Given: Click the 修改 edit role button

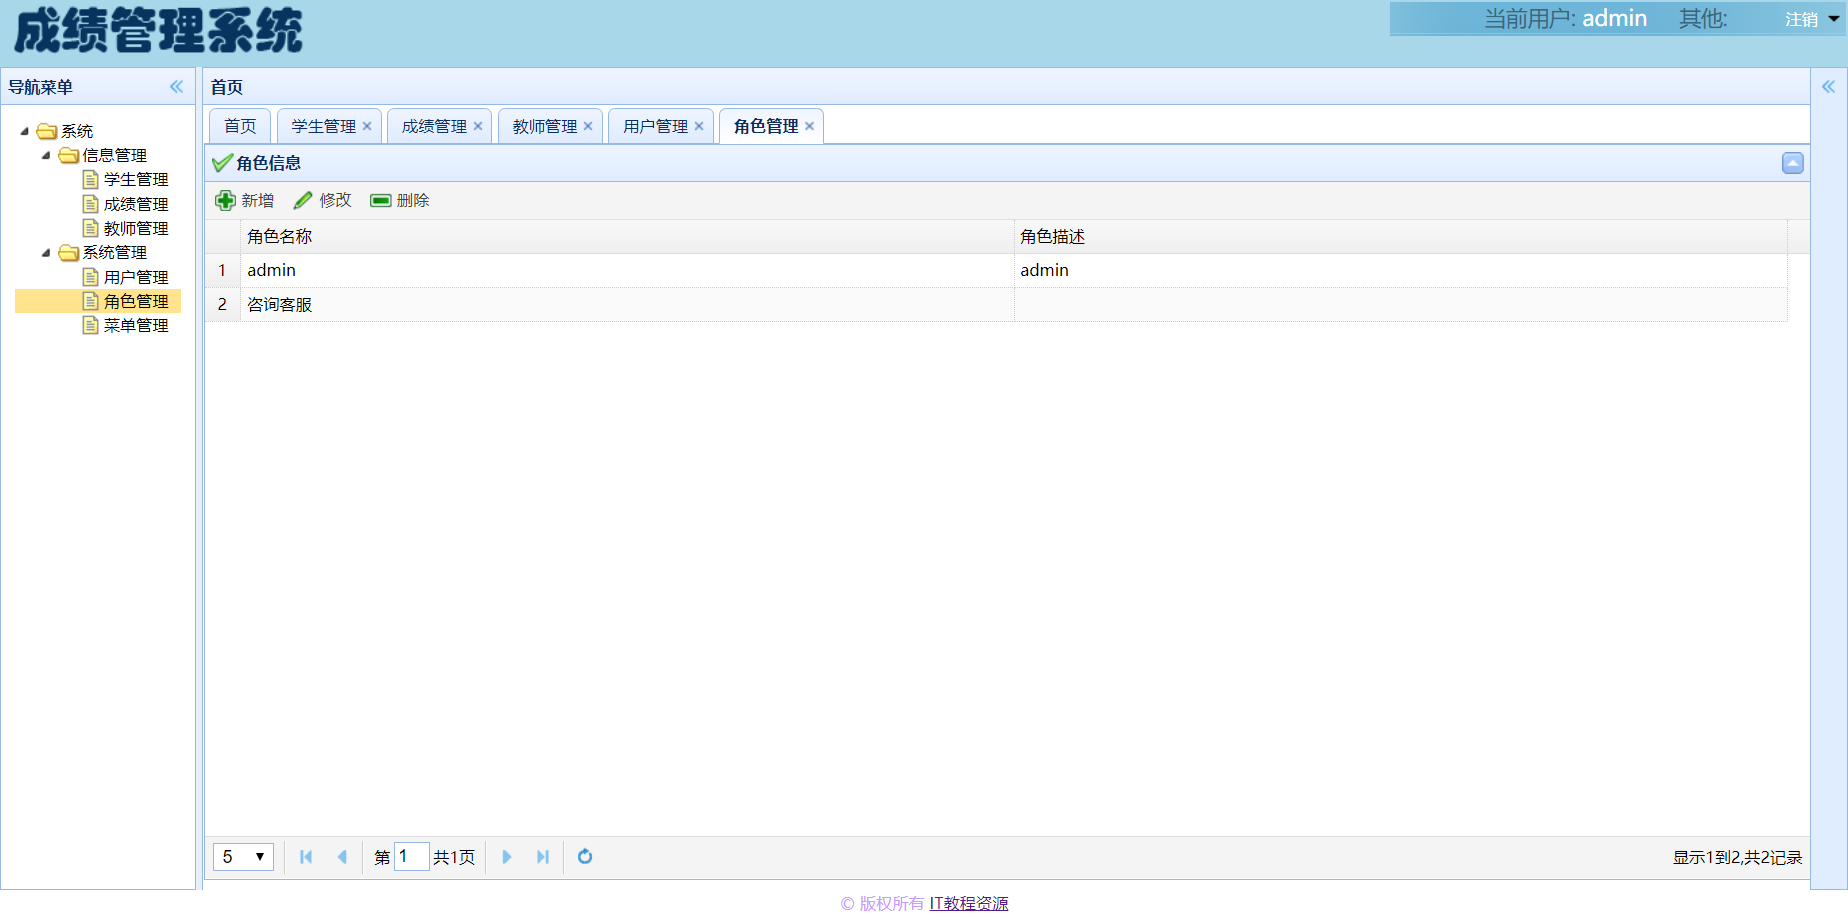Looking at the screenshot, I should (323, 201).
